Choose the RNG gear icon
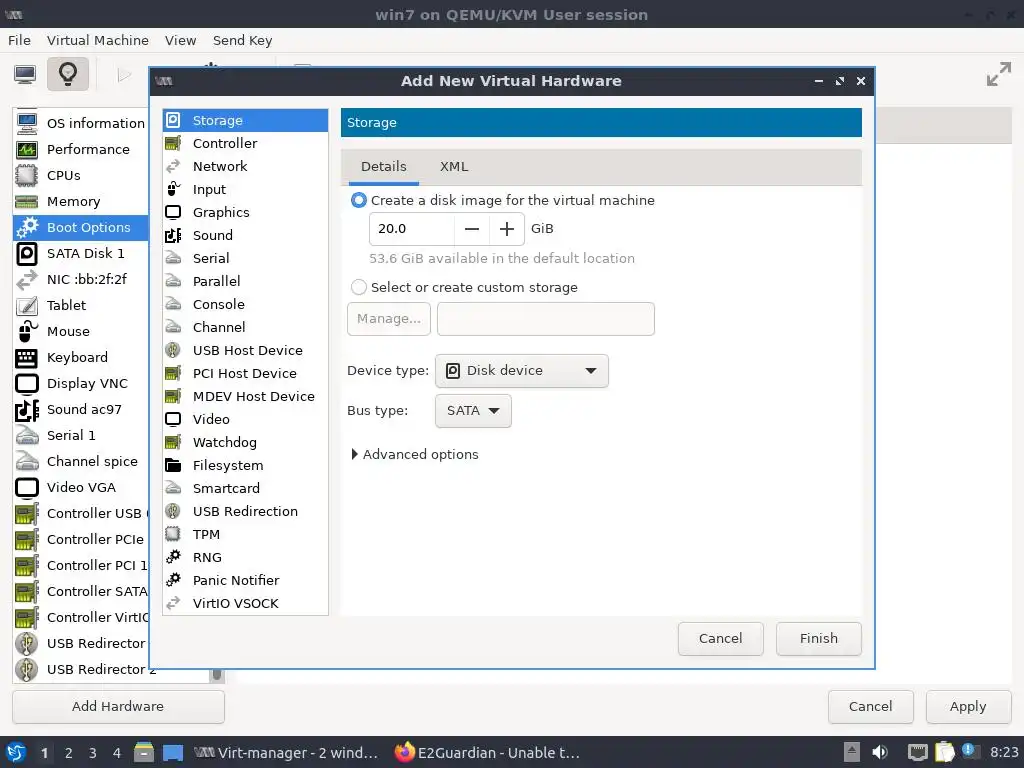The height and width of the screenshot is (768, 1024). 173,557
